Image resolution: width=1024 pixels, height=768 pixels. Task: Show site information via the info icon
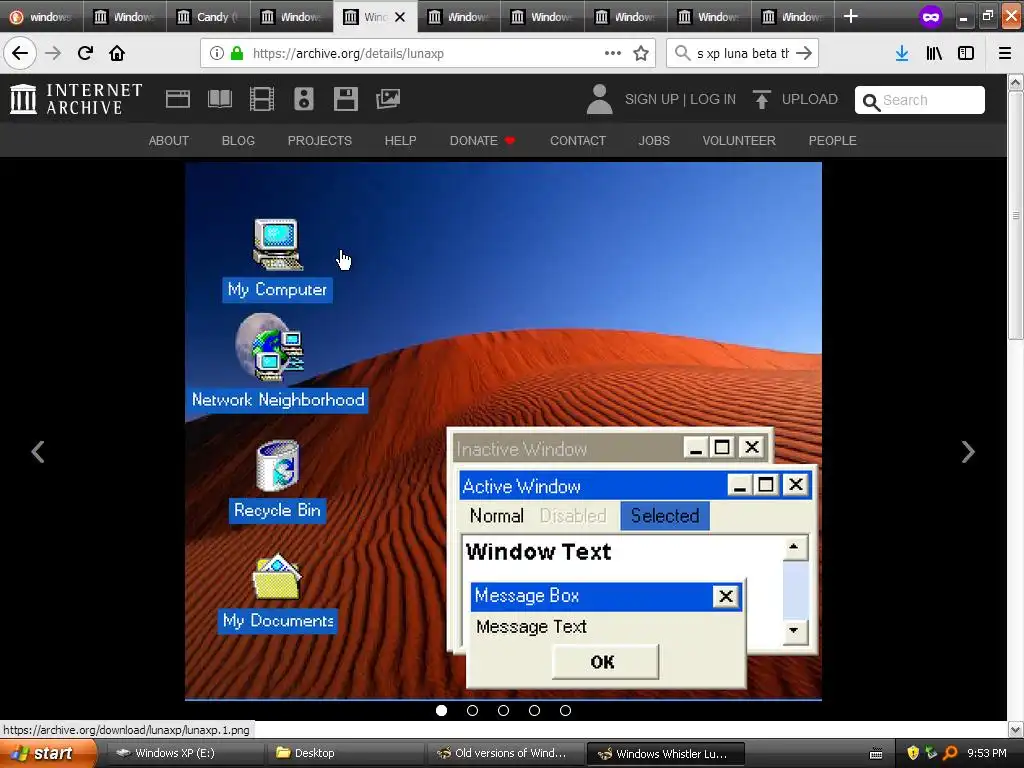click(x=217, y=53)
